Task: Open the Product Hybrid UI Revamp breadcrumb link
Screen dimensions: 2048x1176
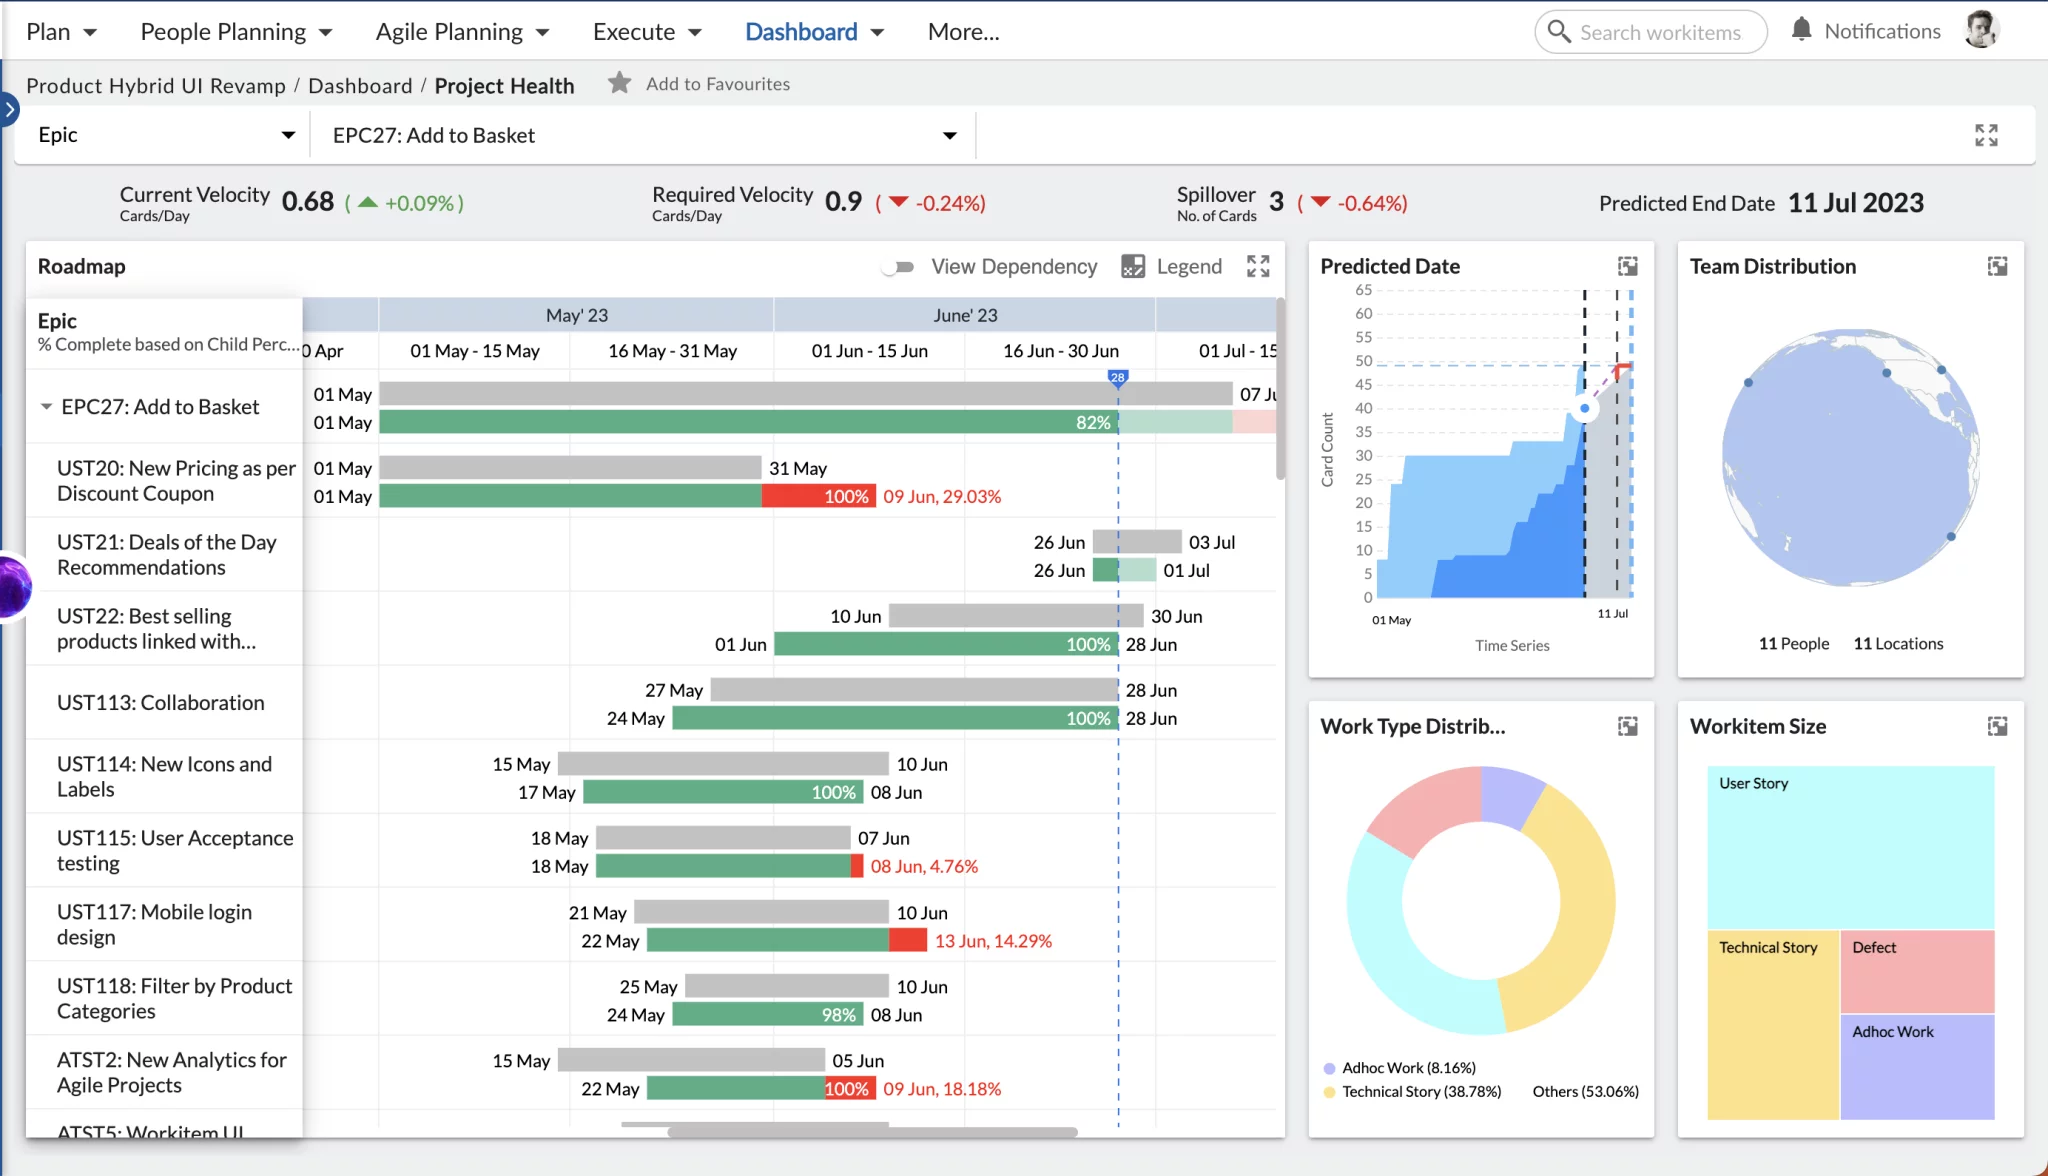Action: click(155, 85)
